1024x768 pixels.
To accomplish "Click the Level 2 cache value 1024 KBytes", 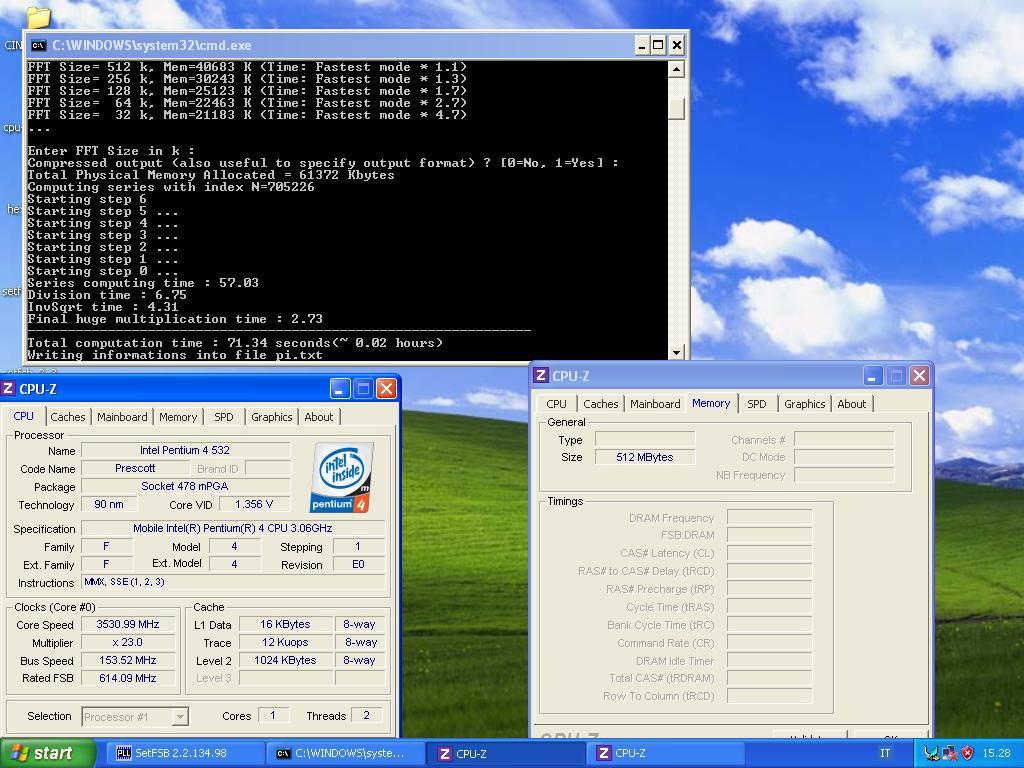I will tap(285, 660).
